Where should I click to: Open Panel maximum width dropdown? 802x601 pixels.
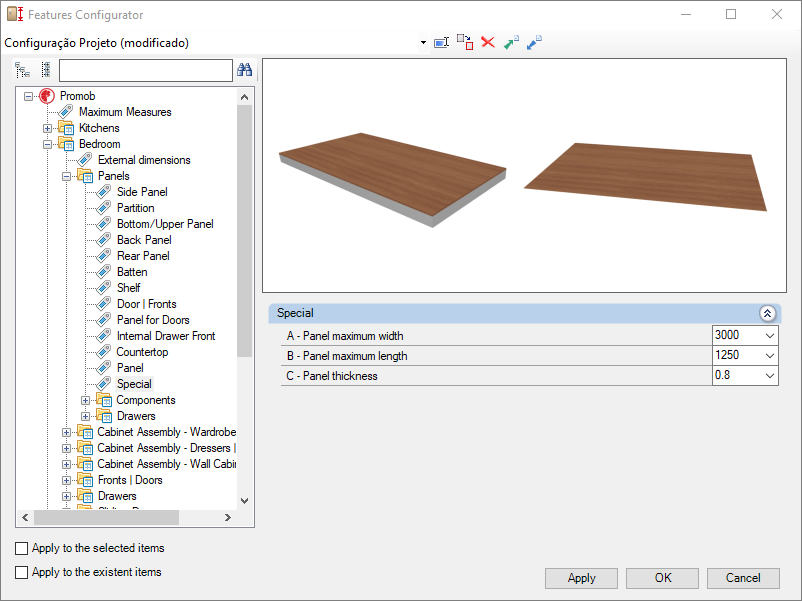click(770, 336)
